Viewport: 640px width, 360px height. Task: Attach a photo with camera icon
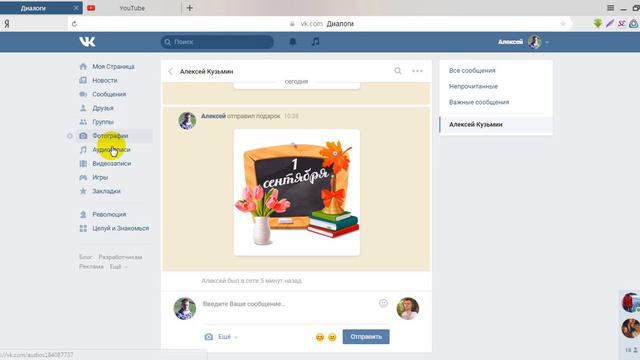tap(209, 337)
